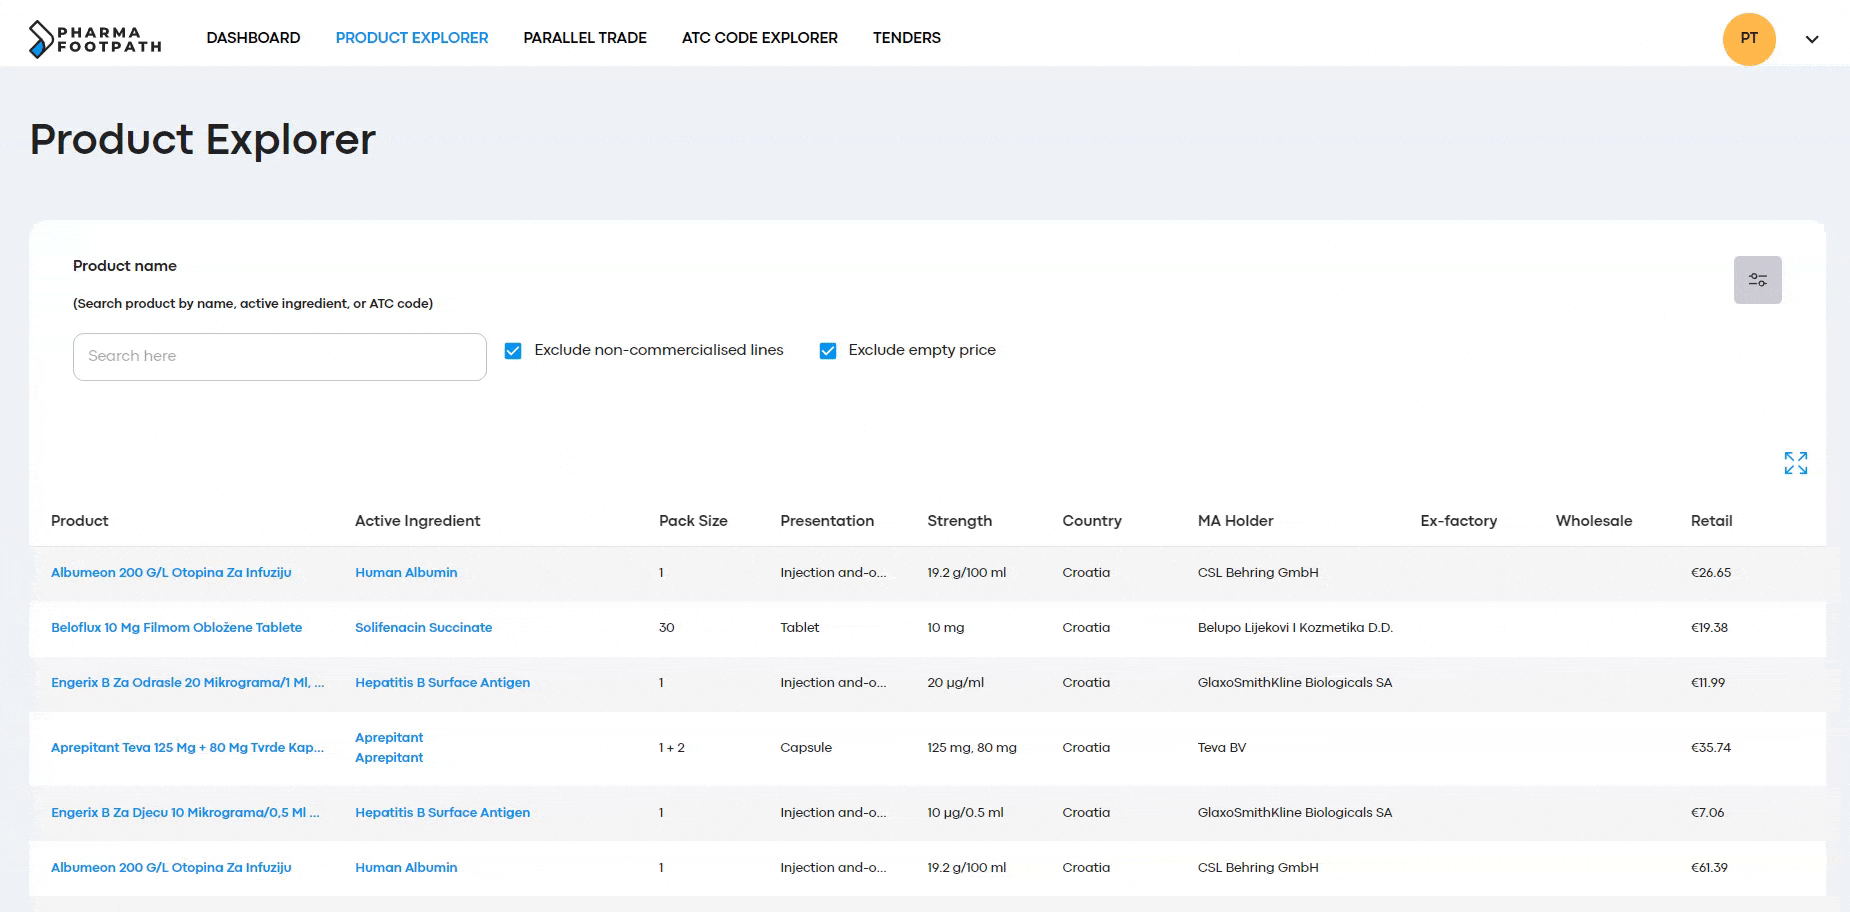Open Beloflux 10 Mg Filmom Obložene Tablete
Screen dimensions: 1850x912
pos(176,628)
